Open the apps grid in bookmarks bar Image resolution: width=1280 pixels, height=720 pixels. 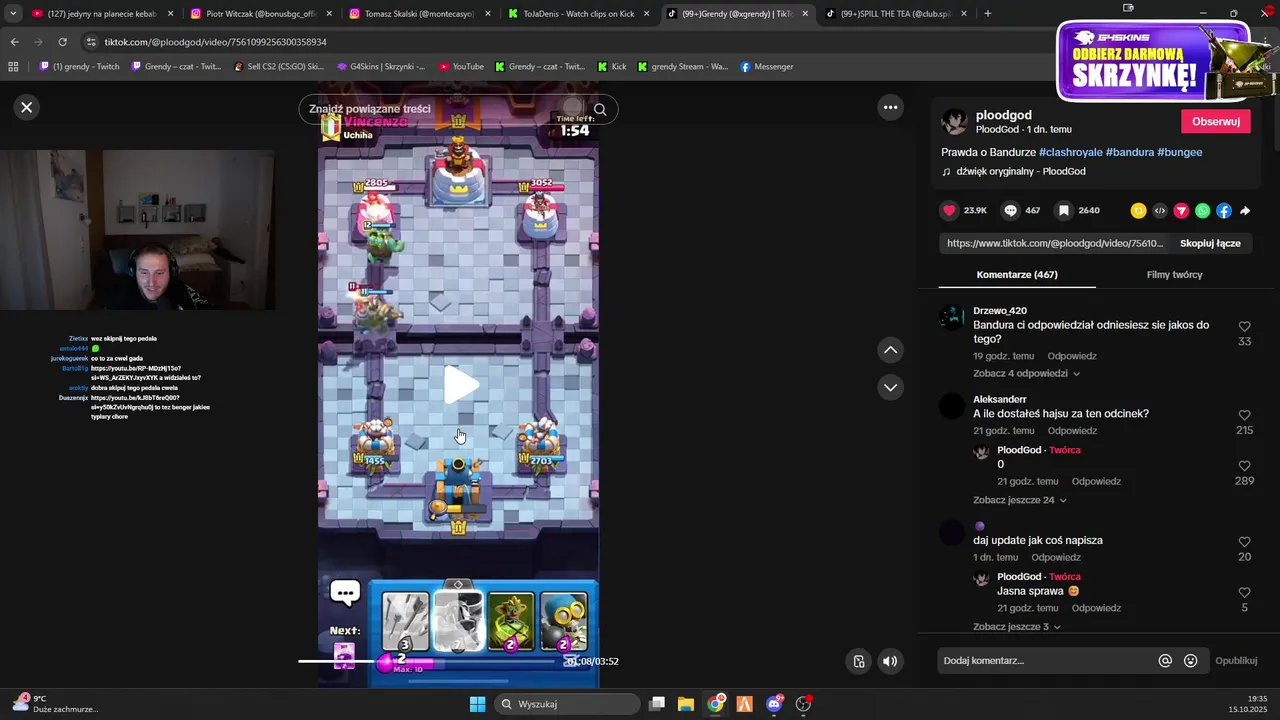tap(13, 67)
